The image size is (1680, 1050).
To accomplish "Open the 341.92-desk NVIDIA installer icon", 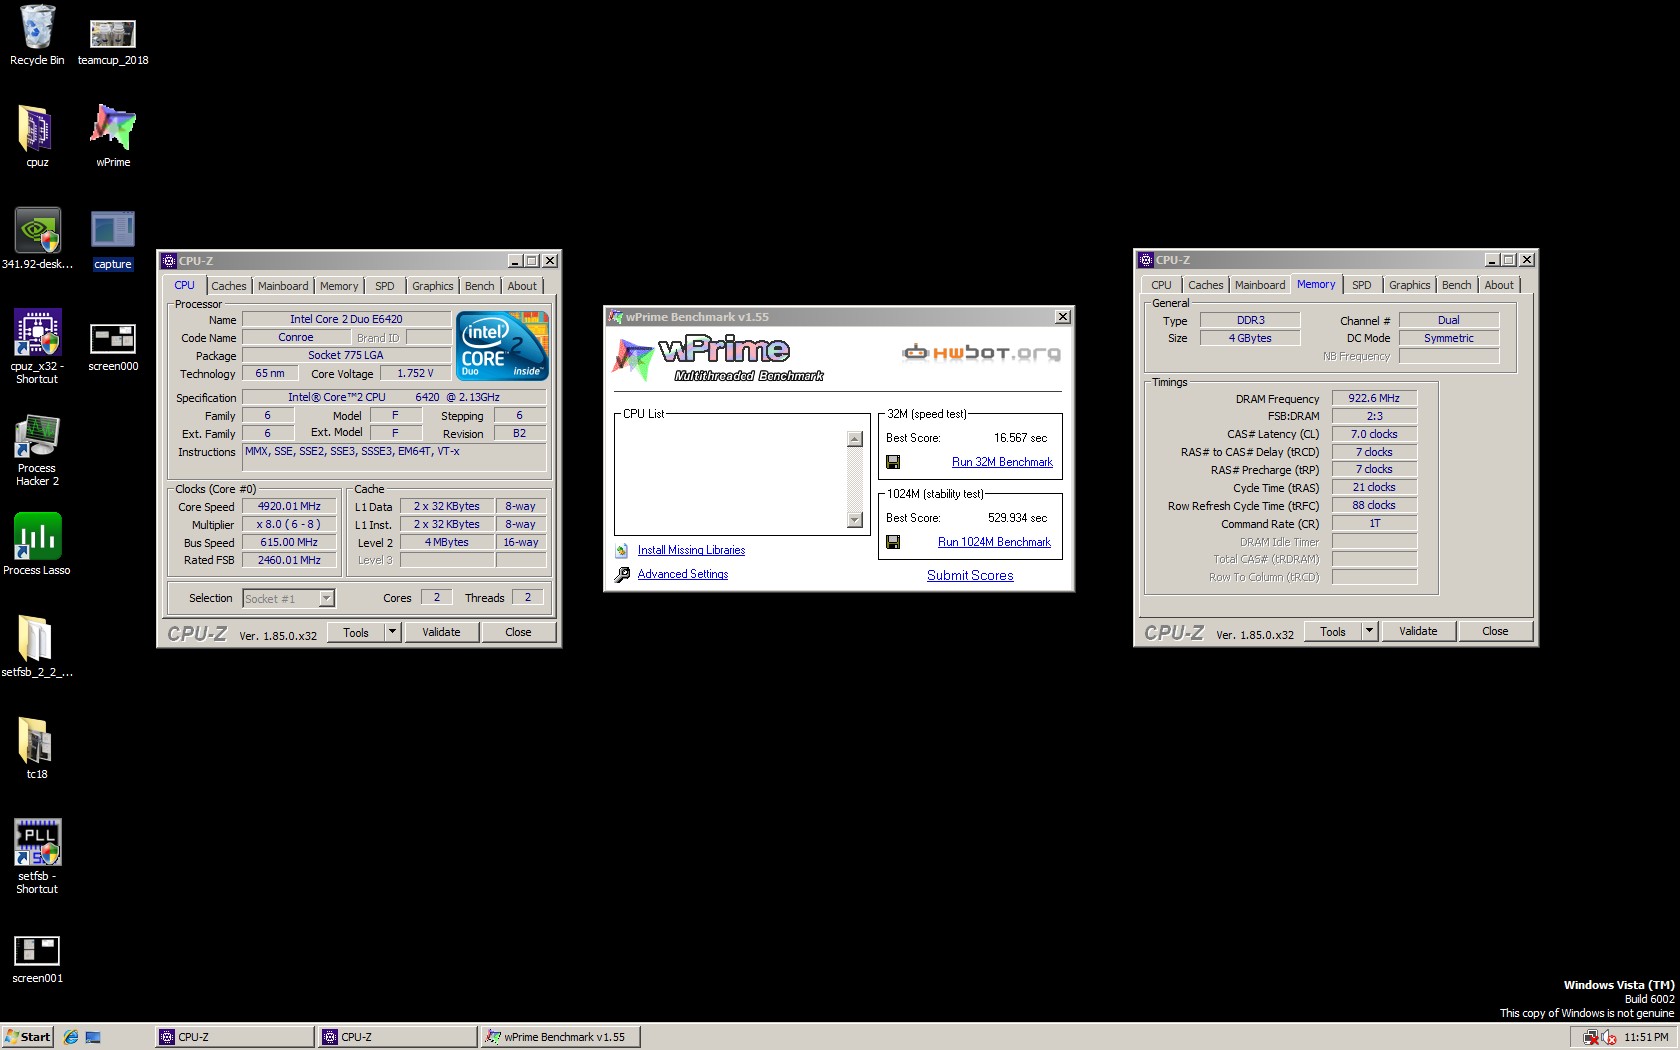I will [37, 231].
